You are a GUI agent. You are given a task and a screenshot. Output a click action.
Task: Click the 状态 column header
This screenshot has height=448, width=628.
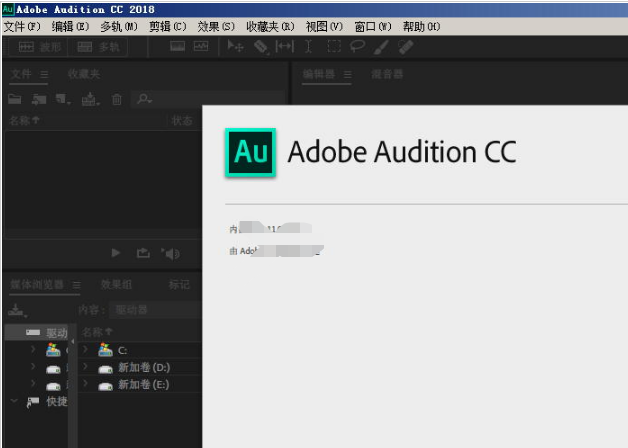coord(182,121)
